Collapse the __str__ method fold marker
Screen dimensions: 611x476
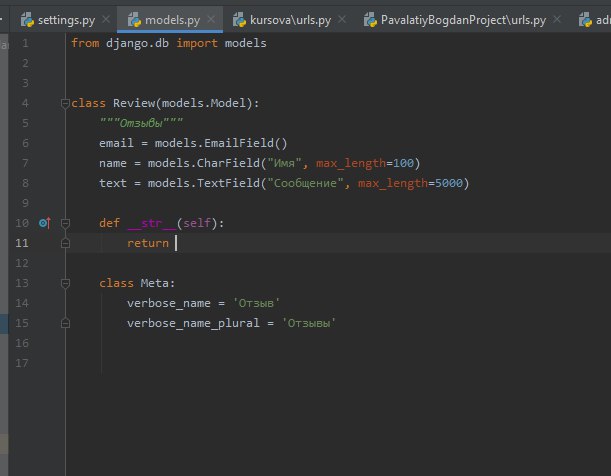point(65,223)
